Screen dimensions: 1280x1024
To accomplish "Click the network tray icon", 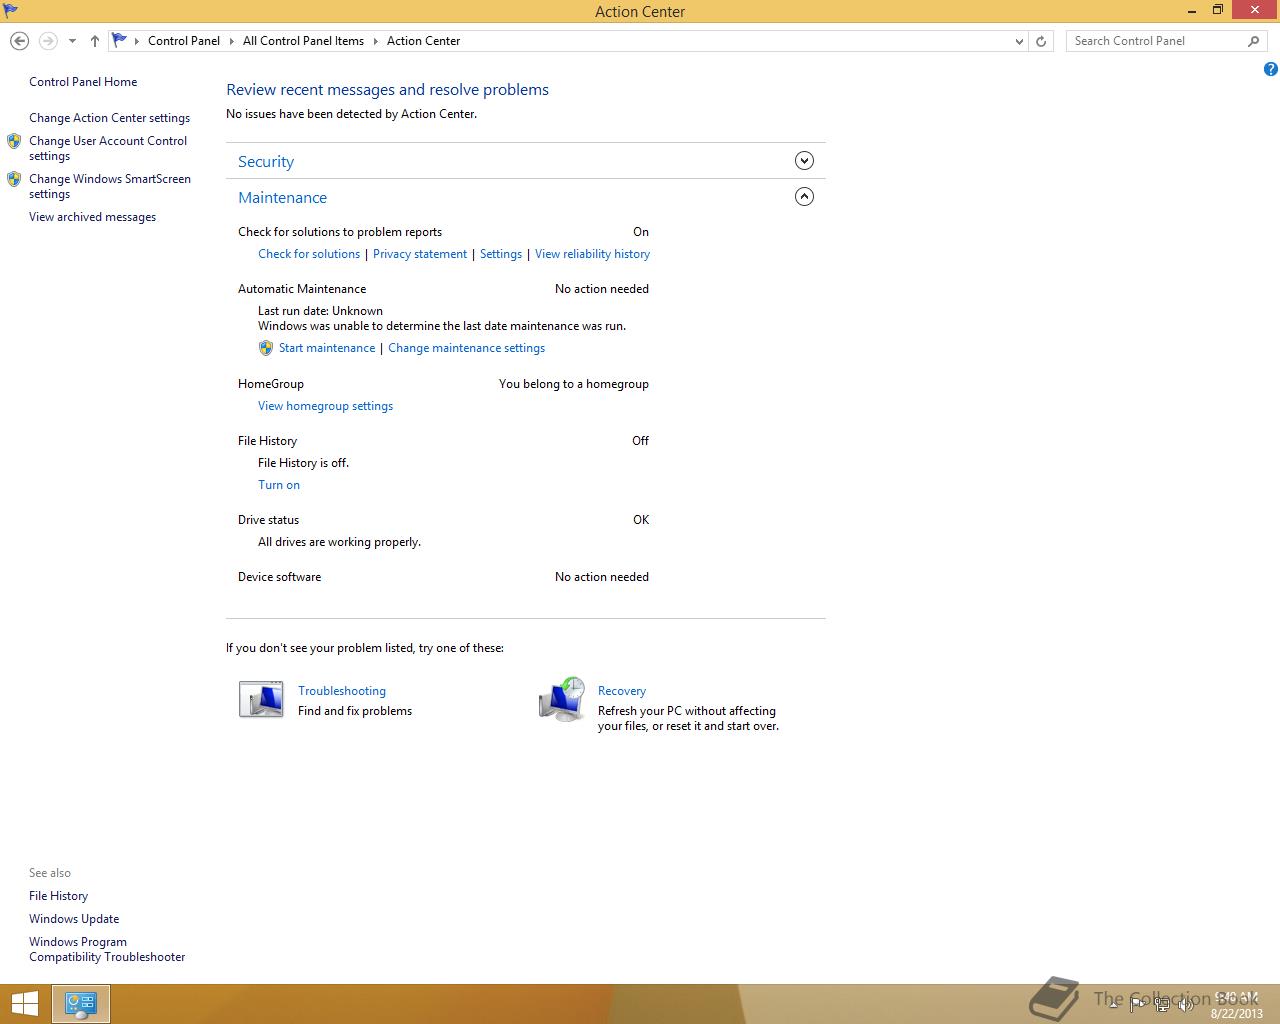I will click(x=1162, y=1004).
